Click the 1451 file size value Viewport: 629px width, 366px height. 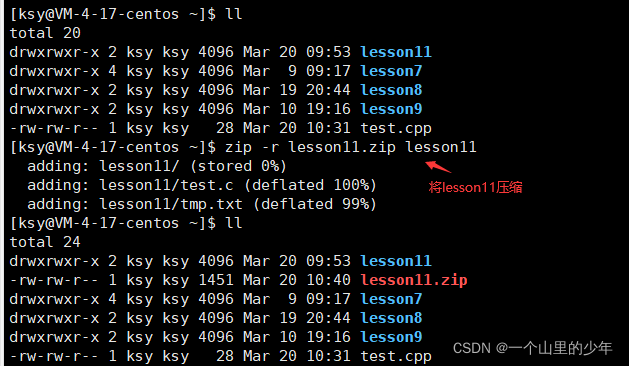click(216, 280)
